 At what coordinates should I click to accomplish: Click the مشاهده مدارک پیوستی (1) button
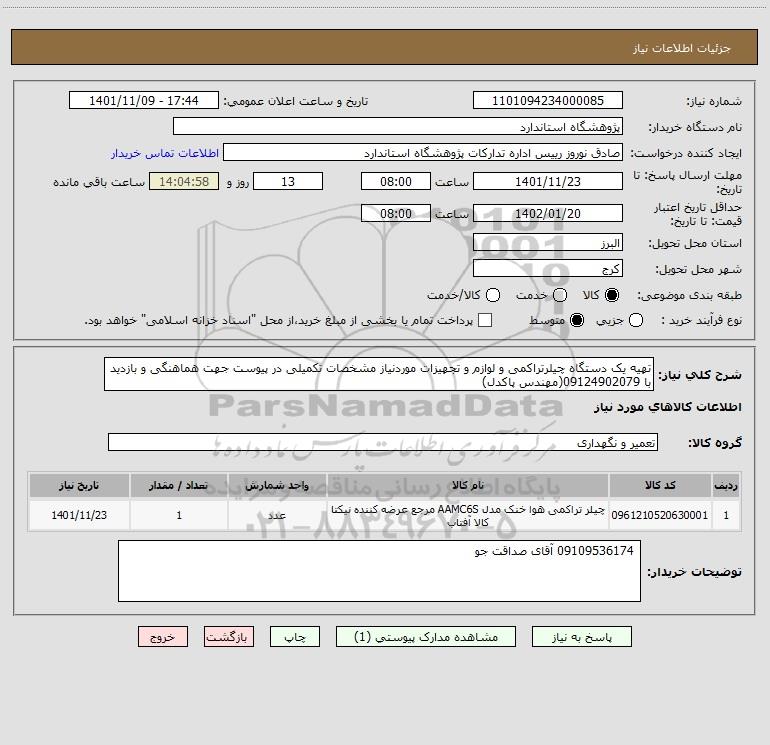[x=426, y=637]
